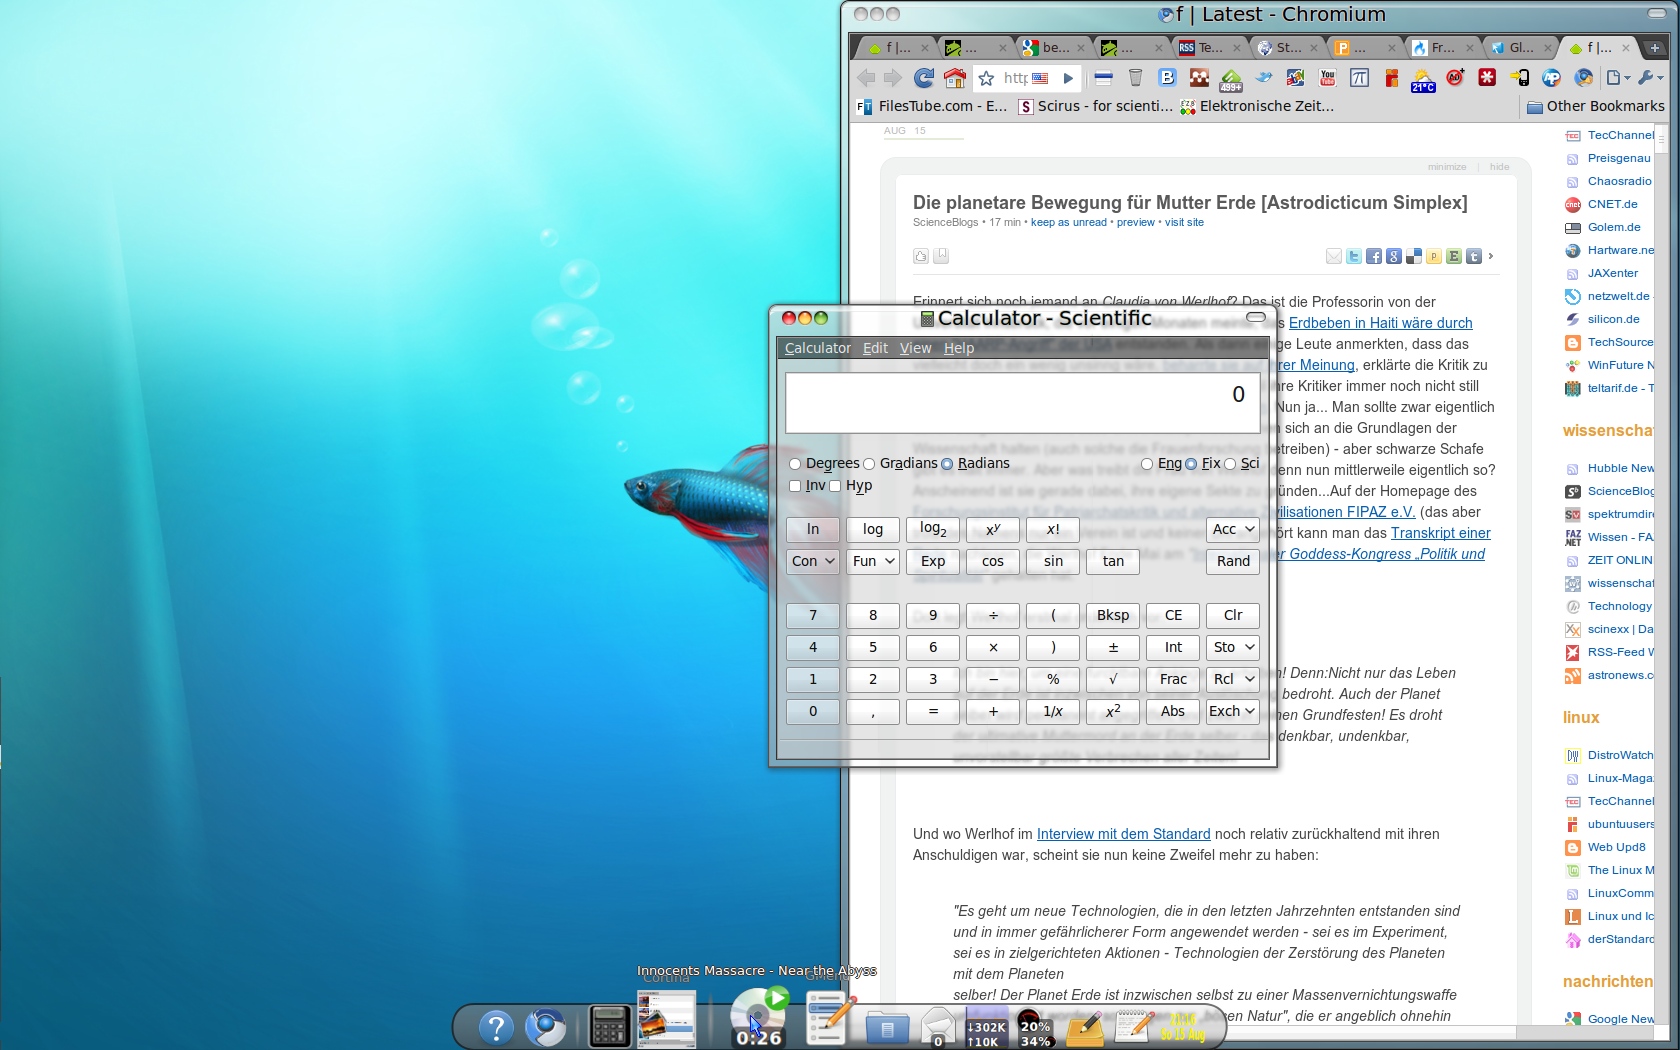Screen dimensions: 1680x1050
Task: Select Radians angle mode
Action: coord(975,463)
